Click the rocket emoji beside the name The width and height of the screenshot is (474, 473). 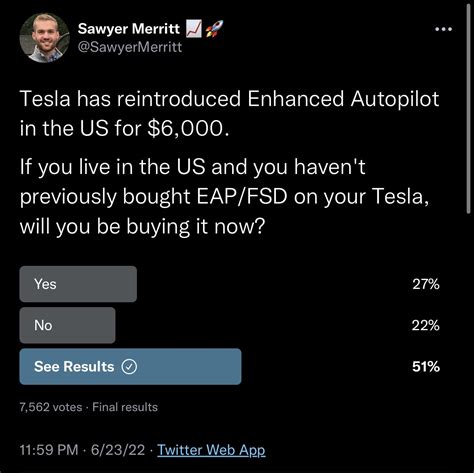click(x=214, y=28)
